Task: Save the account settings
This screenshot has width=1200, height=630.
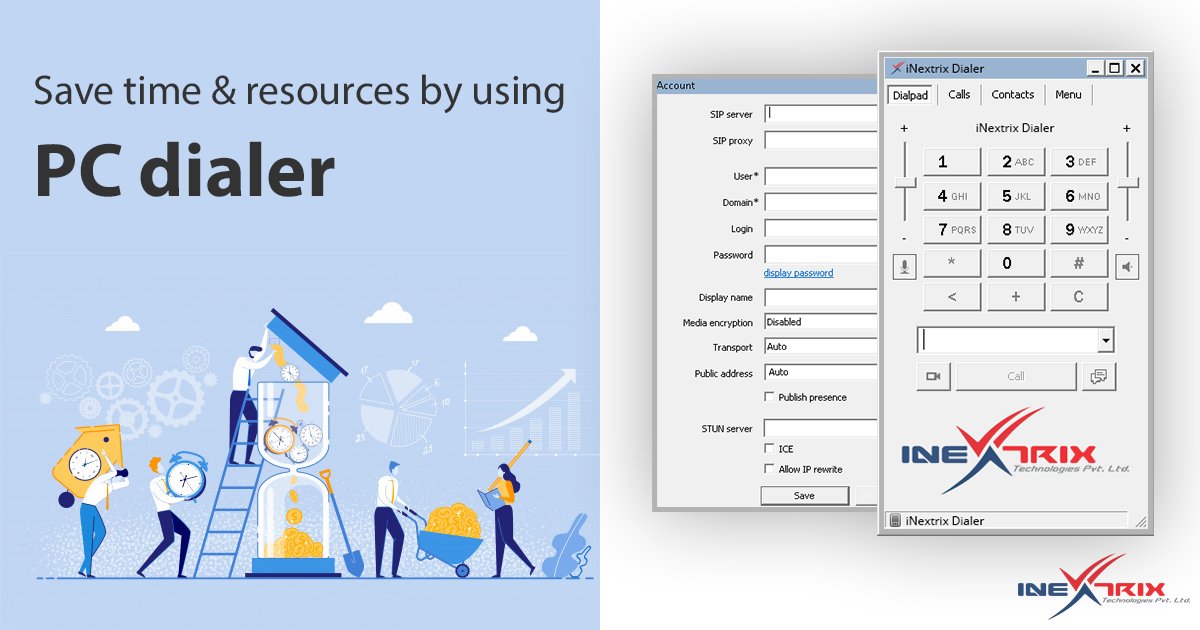Action: (x=804, y=494)
